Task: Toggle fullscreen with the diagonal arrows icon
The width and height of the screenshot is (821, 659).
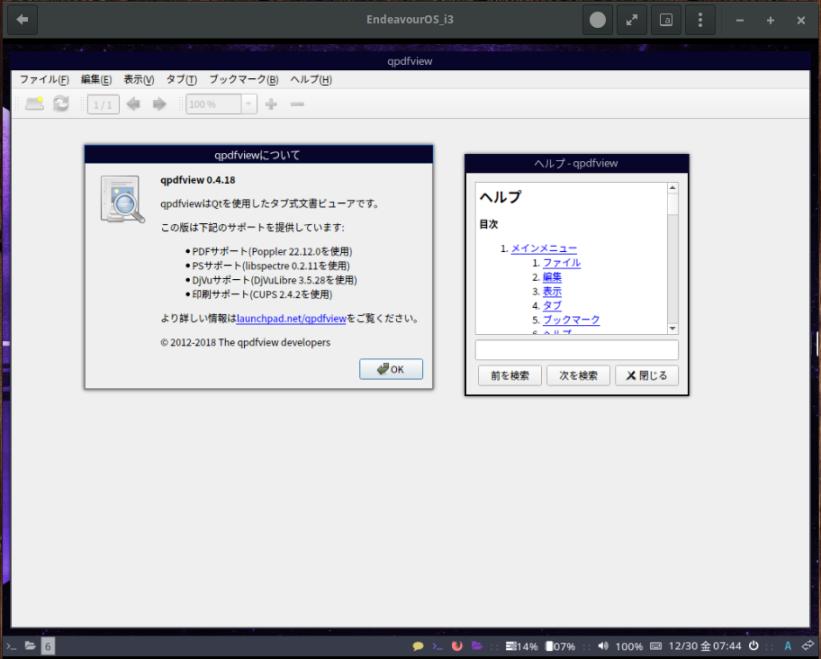Action: pos(632,20)
